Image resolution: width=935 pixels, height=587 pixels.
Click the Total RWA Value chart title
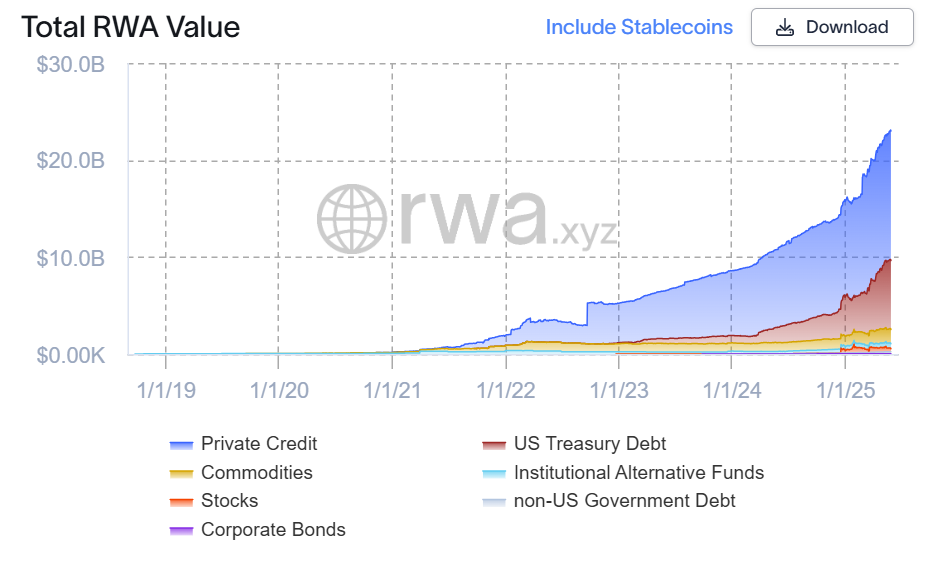(x=130, y=27)
